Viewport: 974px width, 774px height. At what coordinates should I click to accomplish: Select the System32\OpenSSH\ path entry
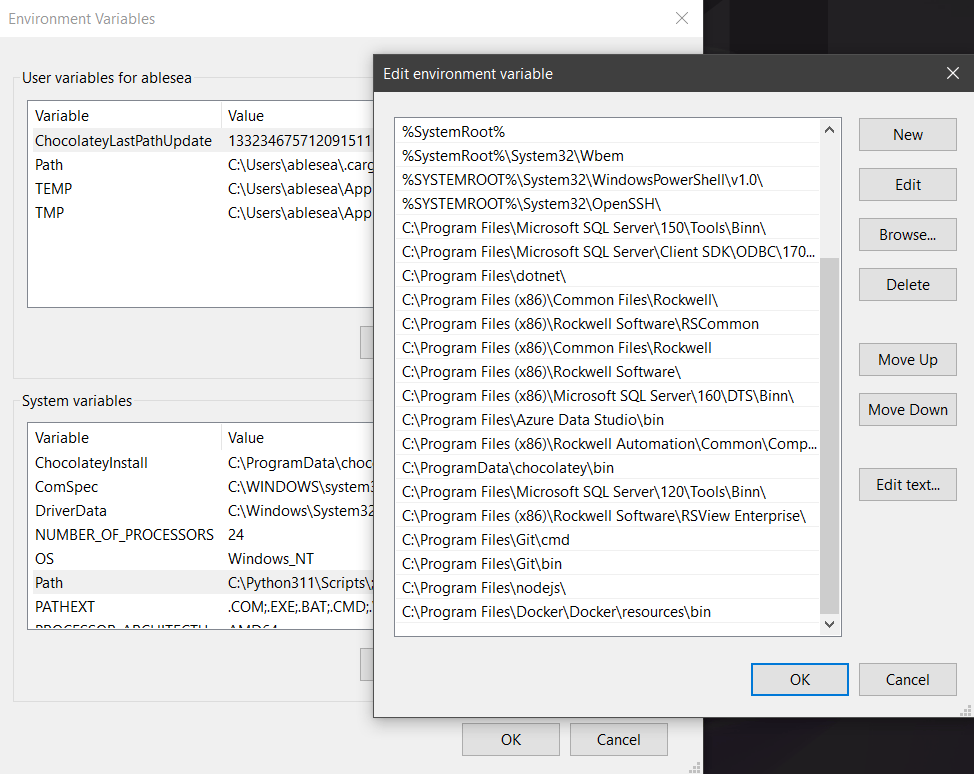tap(608, 204)
